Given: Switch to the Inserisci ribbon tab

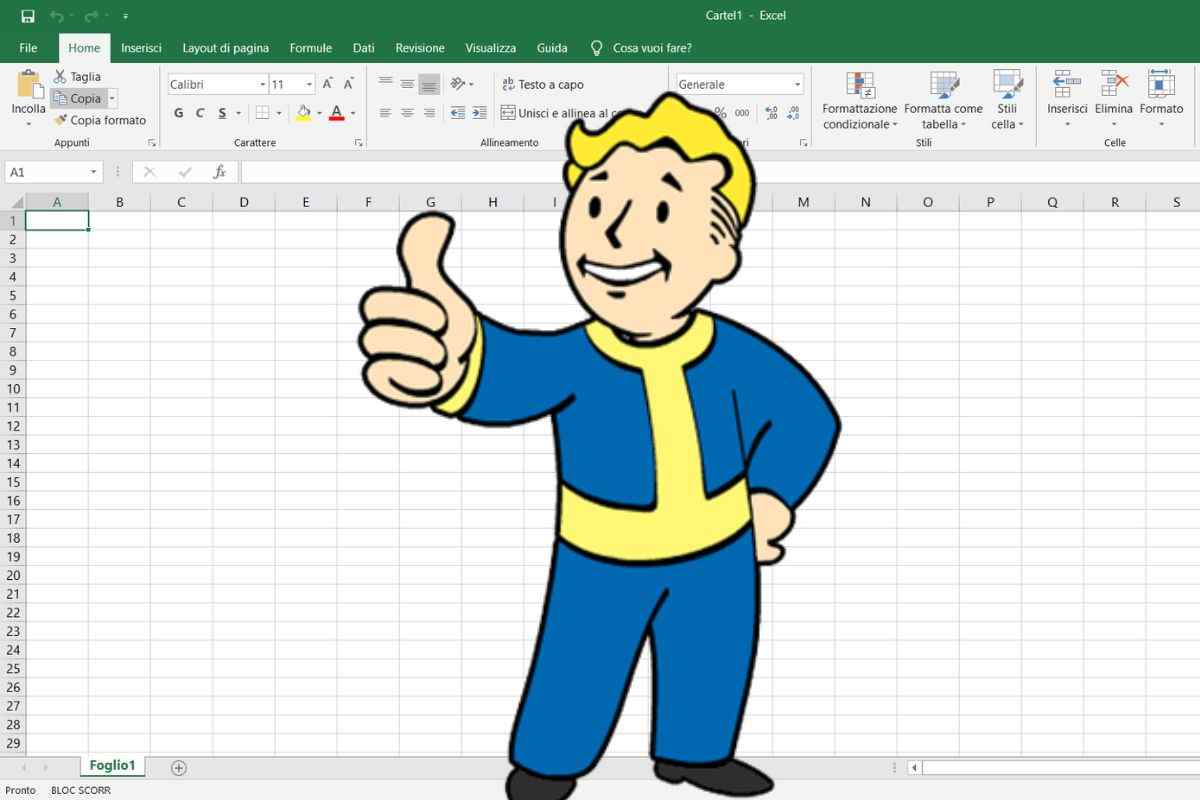Looking at the screenshot, I should coord(141,48).
